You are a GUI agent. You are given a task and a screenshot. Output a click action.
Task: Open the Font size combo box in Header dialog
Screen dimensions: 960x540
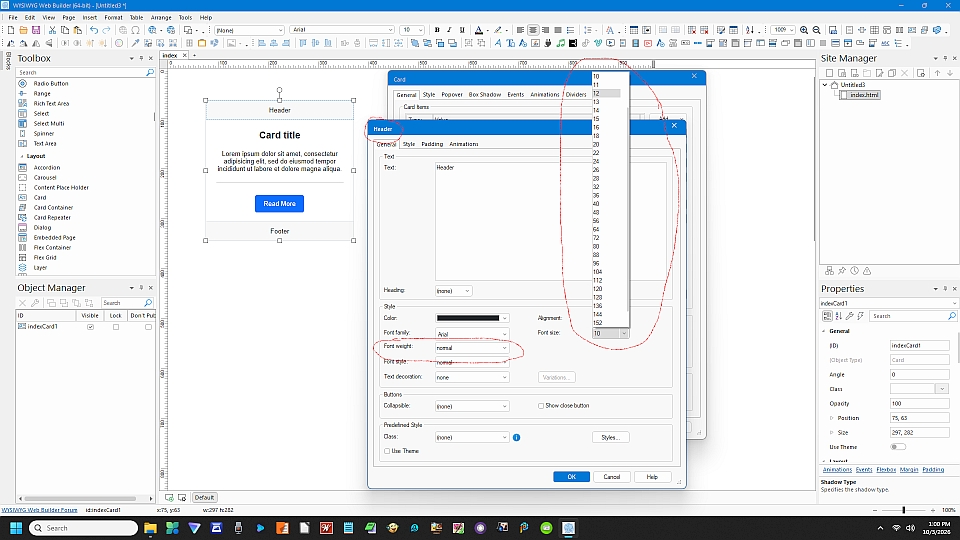[610, 334]
